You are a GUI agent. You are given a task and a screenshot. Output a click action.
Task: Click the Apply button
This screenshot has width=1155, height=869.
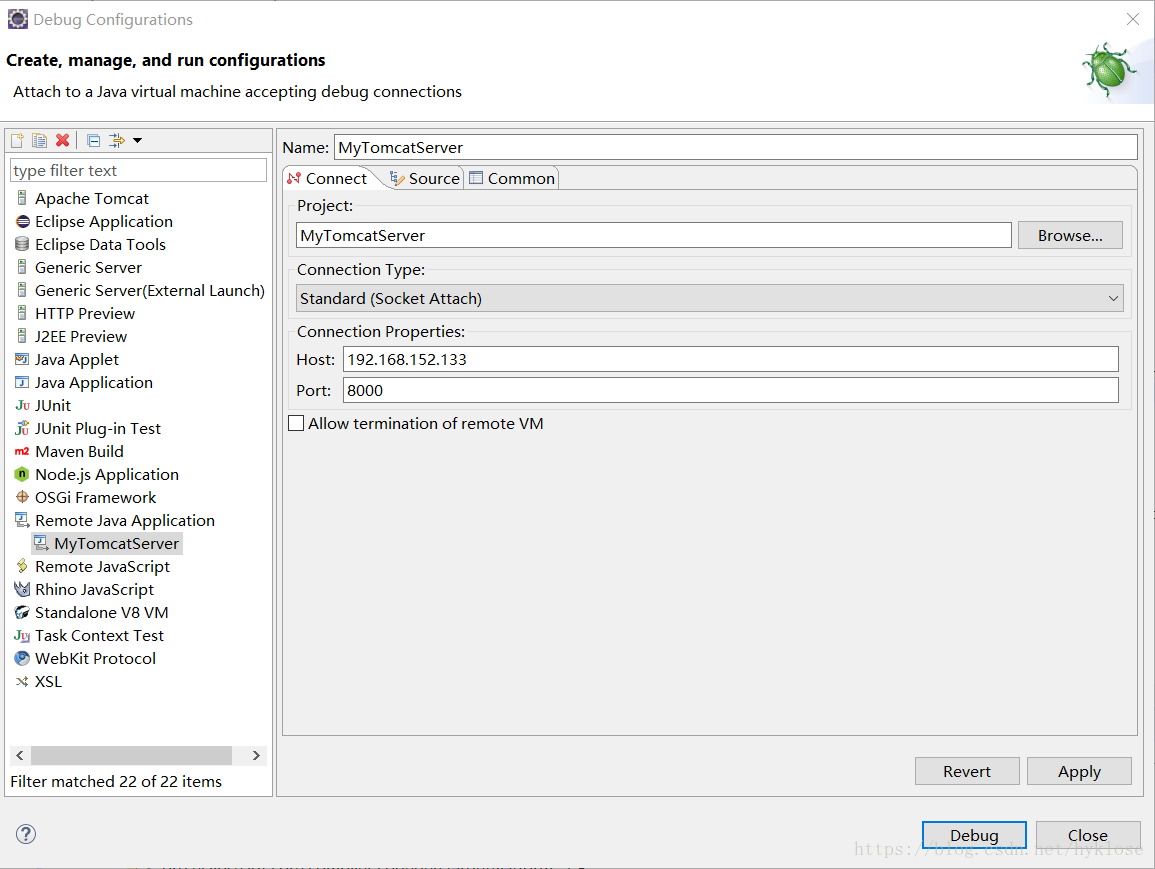click(1079, 771)
